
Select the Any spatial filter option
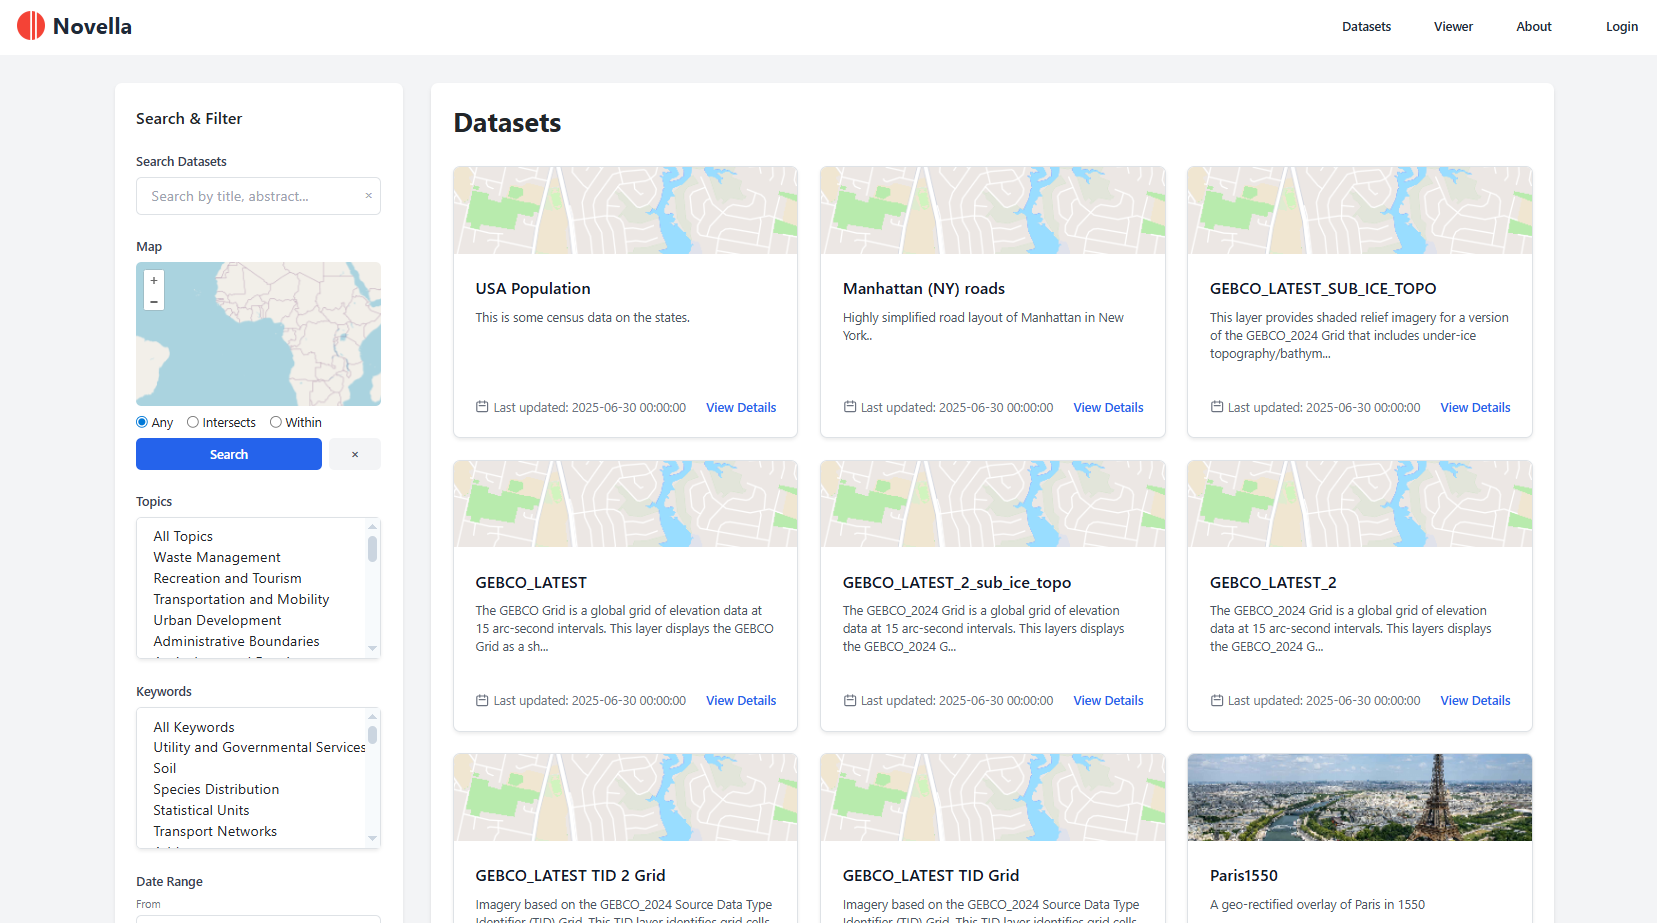(142, 422)
